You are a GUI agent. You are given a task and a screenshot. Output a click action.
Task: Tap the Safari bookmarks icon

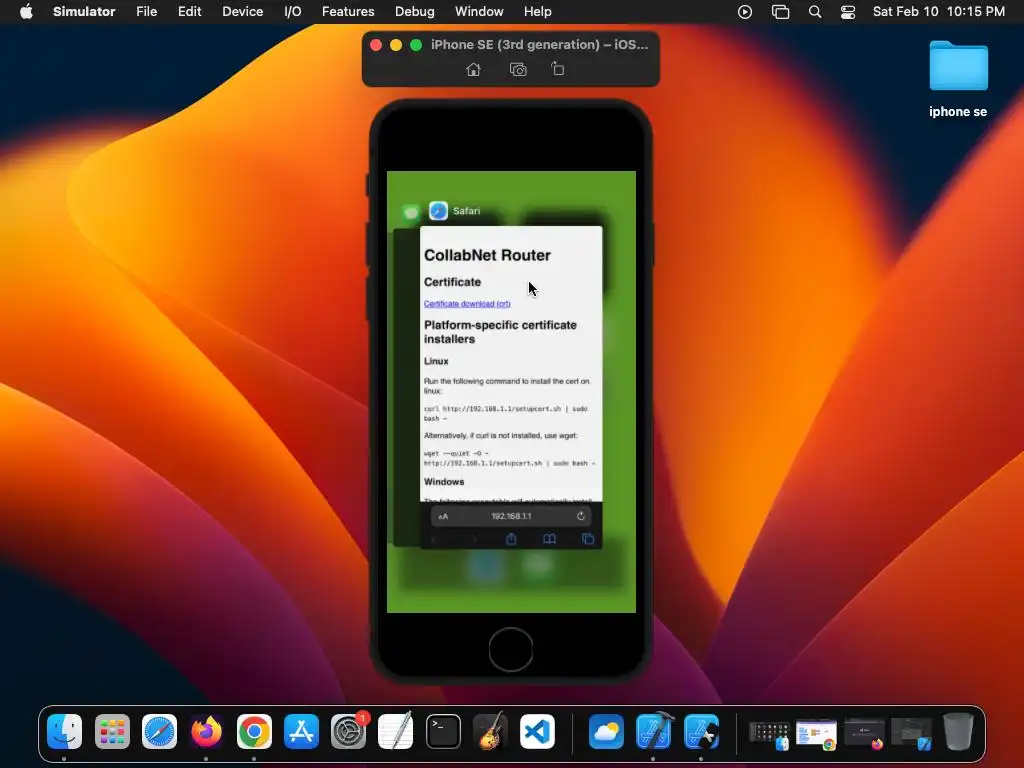click(549, 539)
